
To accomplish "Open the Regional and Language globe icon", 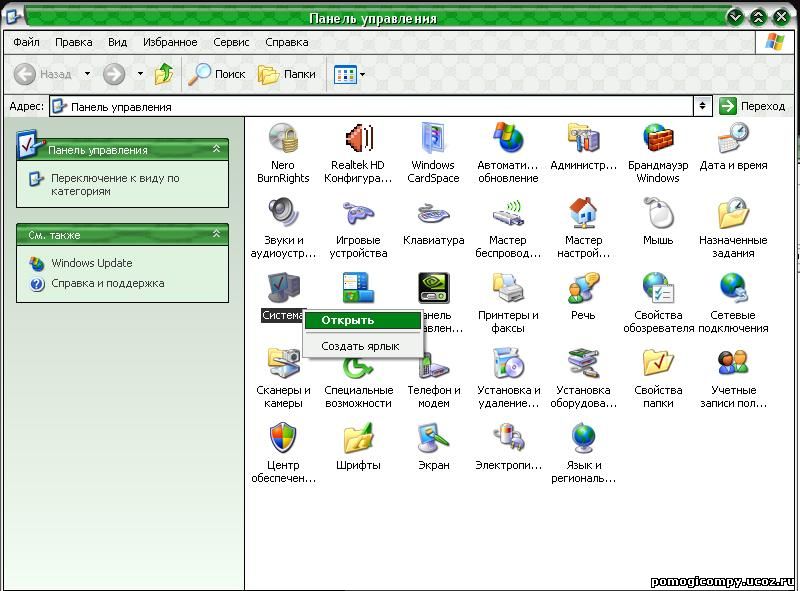I will [x=583, y=438].
